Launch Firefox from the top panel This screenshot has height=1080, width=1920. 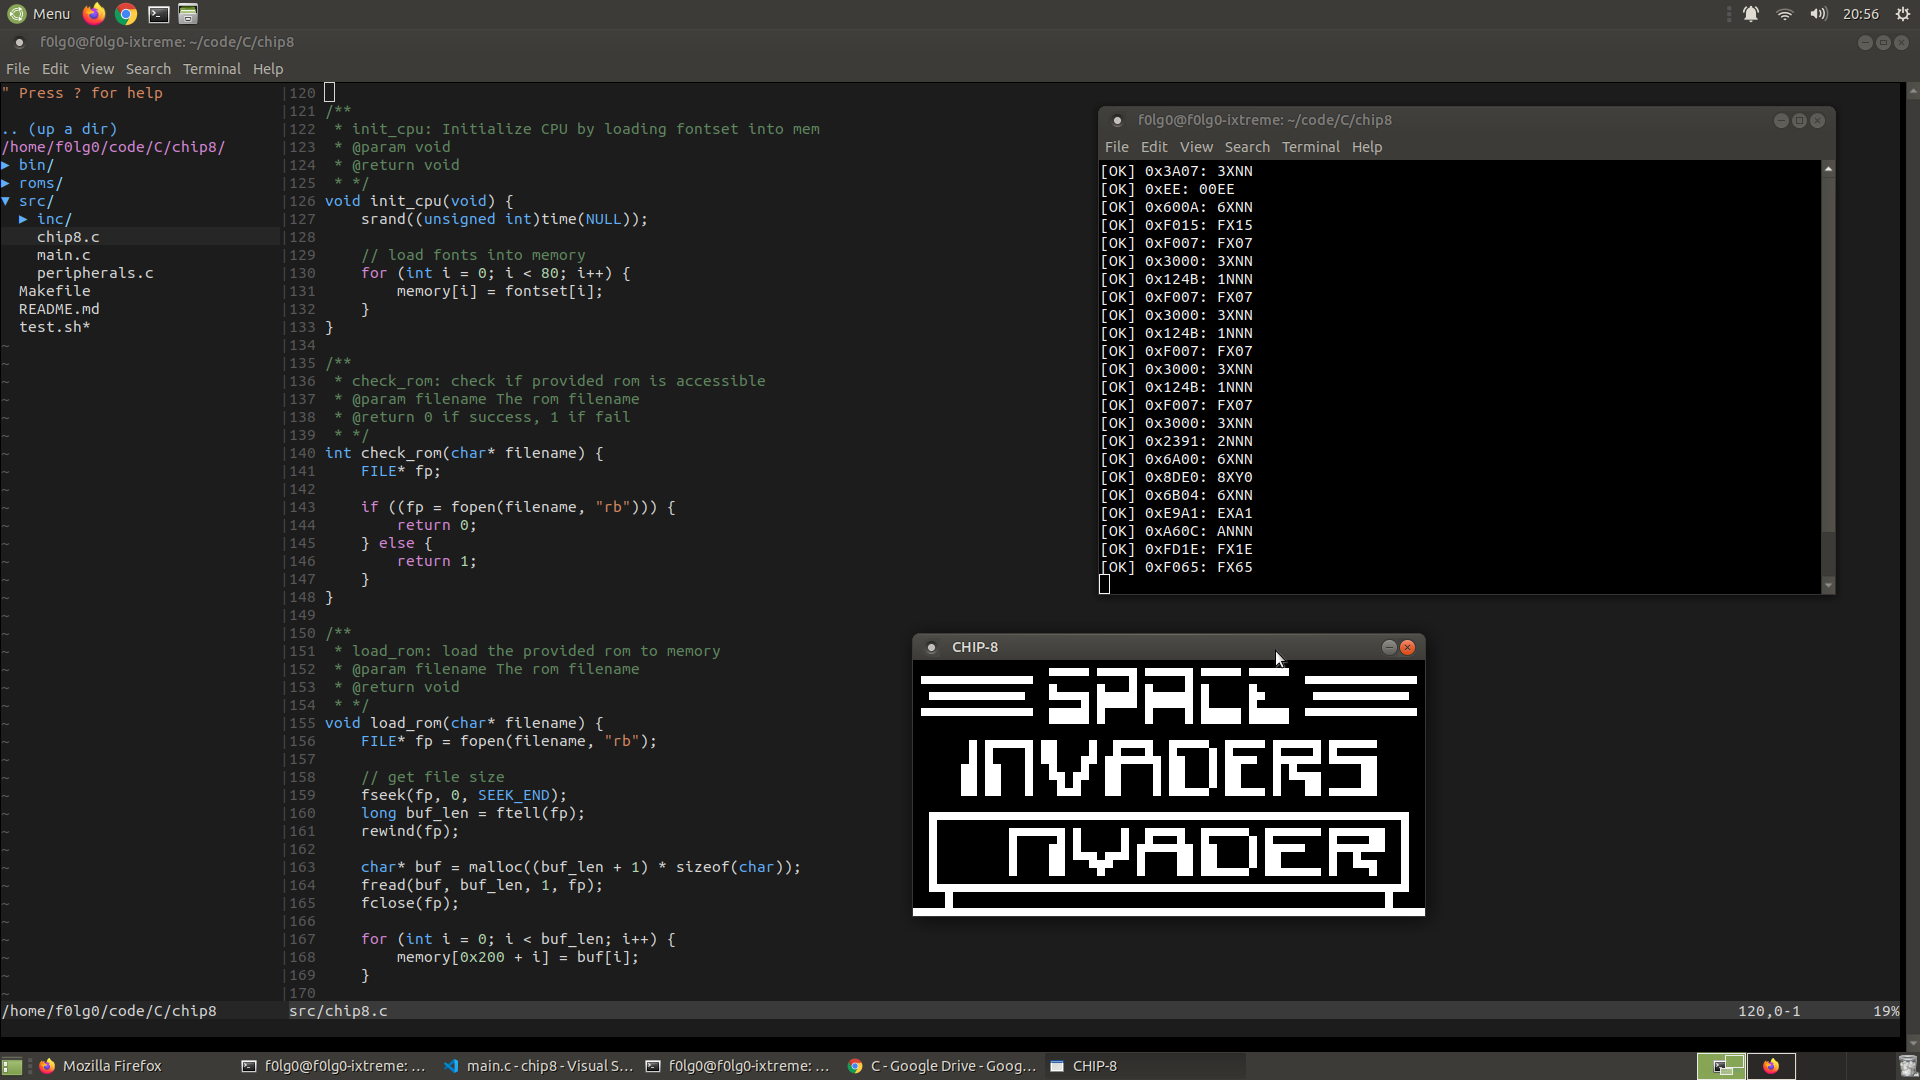click(x=94, y=14)
